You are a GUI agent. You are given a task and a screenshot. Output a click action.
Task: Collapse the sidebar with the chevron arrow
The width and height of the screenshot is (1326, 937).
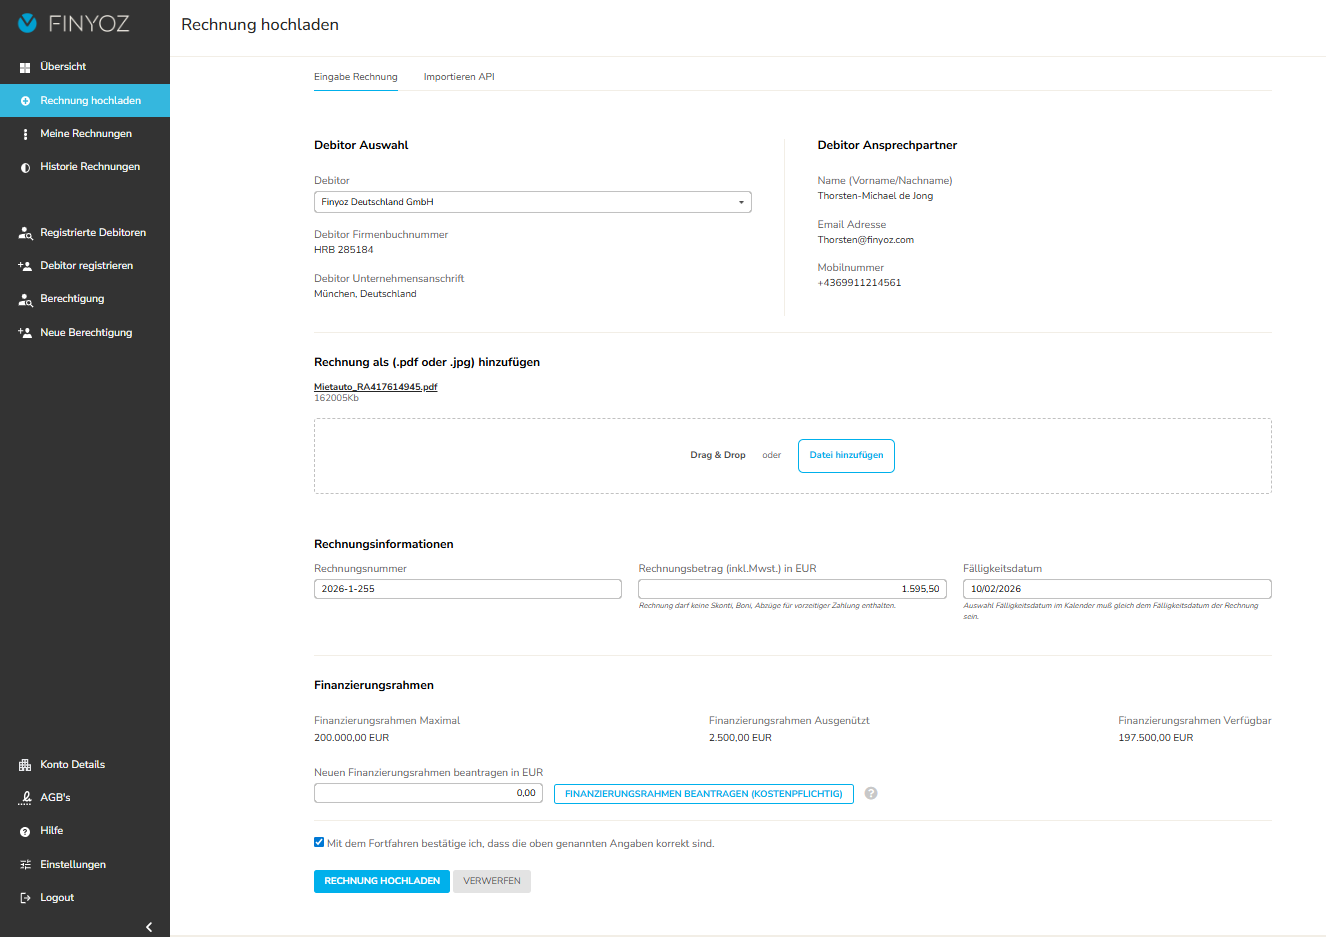coord(149,927)
